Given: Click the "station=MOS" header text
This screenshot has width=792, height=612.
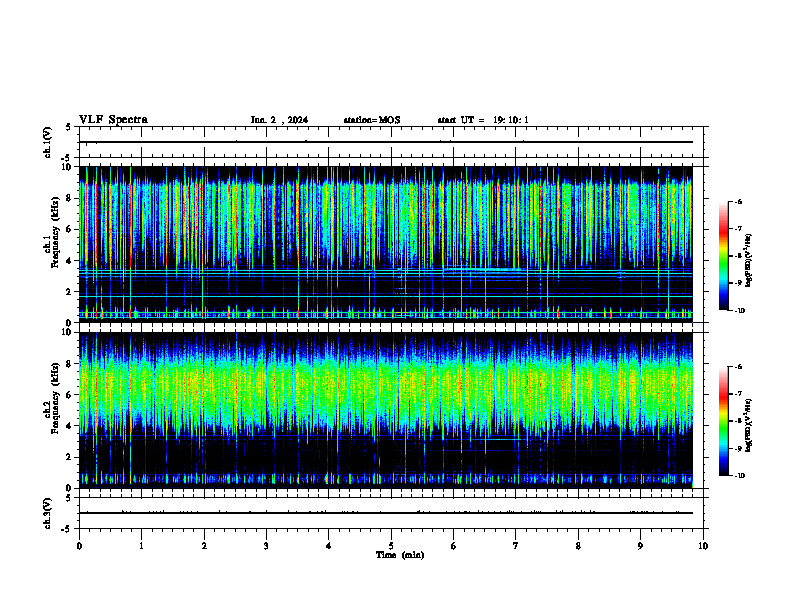Looking at the screenshot, I should 372,120.
